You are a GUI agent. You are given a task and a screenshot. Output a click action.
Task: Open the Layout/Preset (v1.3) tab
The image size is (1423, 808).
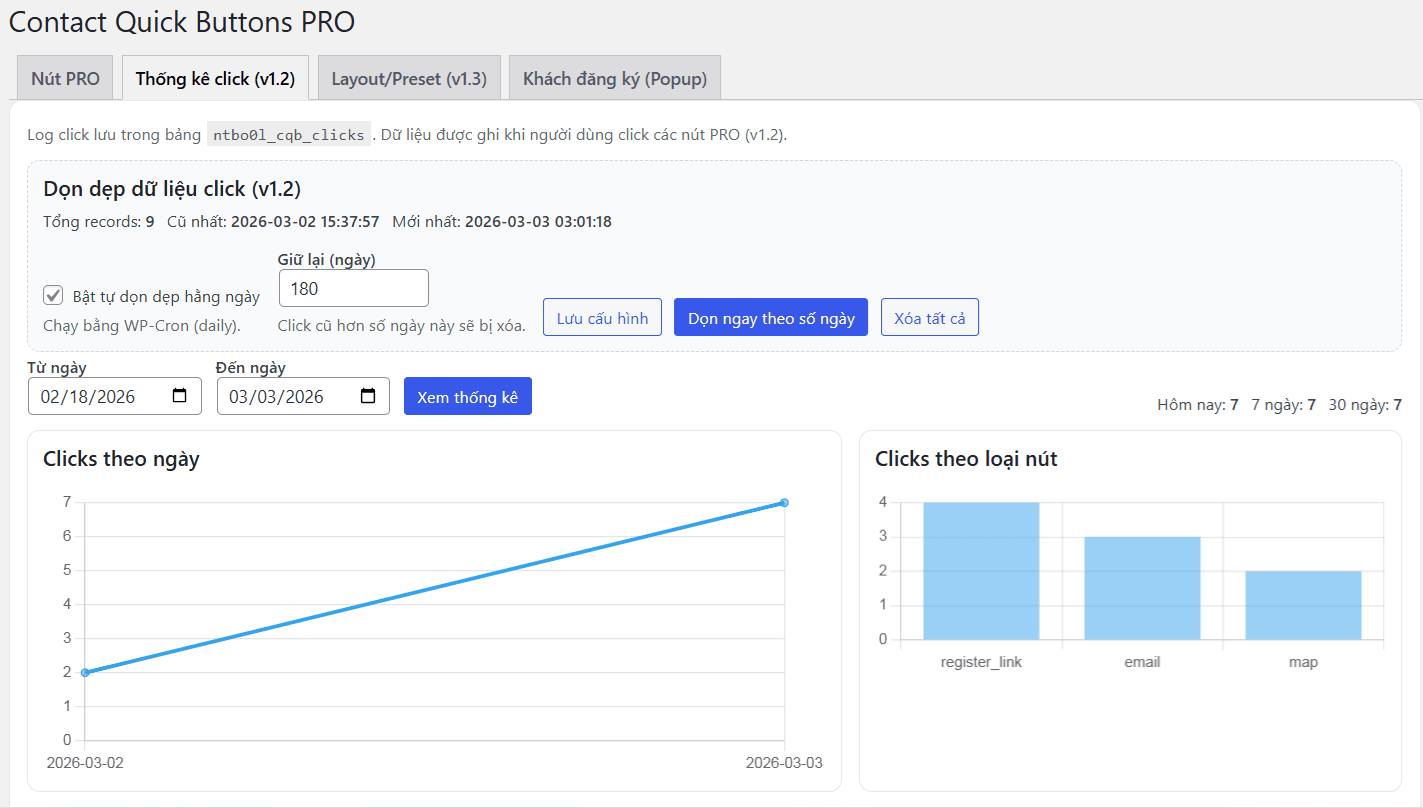click(409, 79)
